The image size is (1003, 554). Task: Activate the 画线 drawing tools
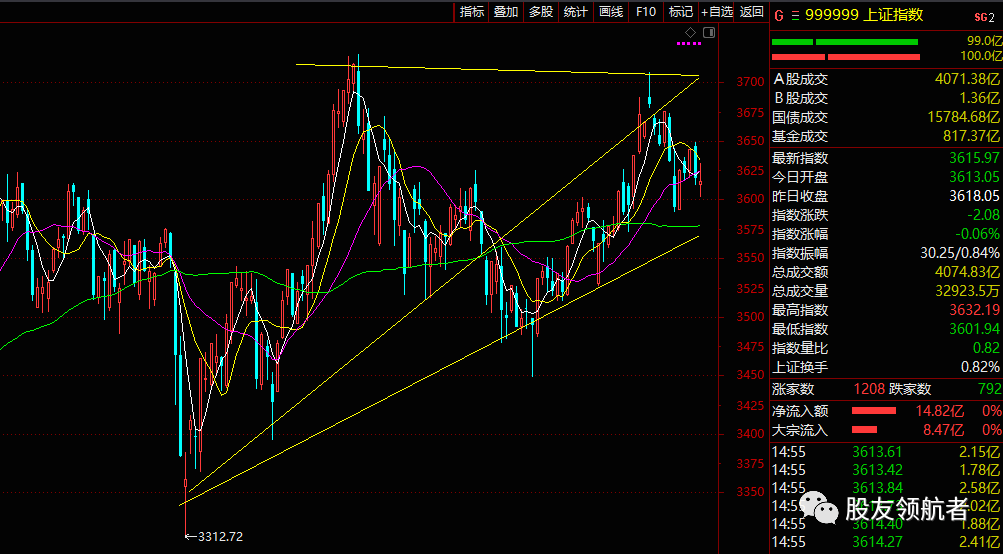[610, 12]
